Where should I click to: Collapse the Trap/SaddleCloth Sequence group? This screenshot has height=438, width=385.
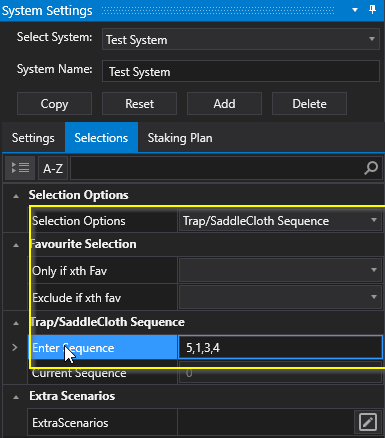click(16, 323)
